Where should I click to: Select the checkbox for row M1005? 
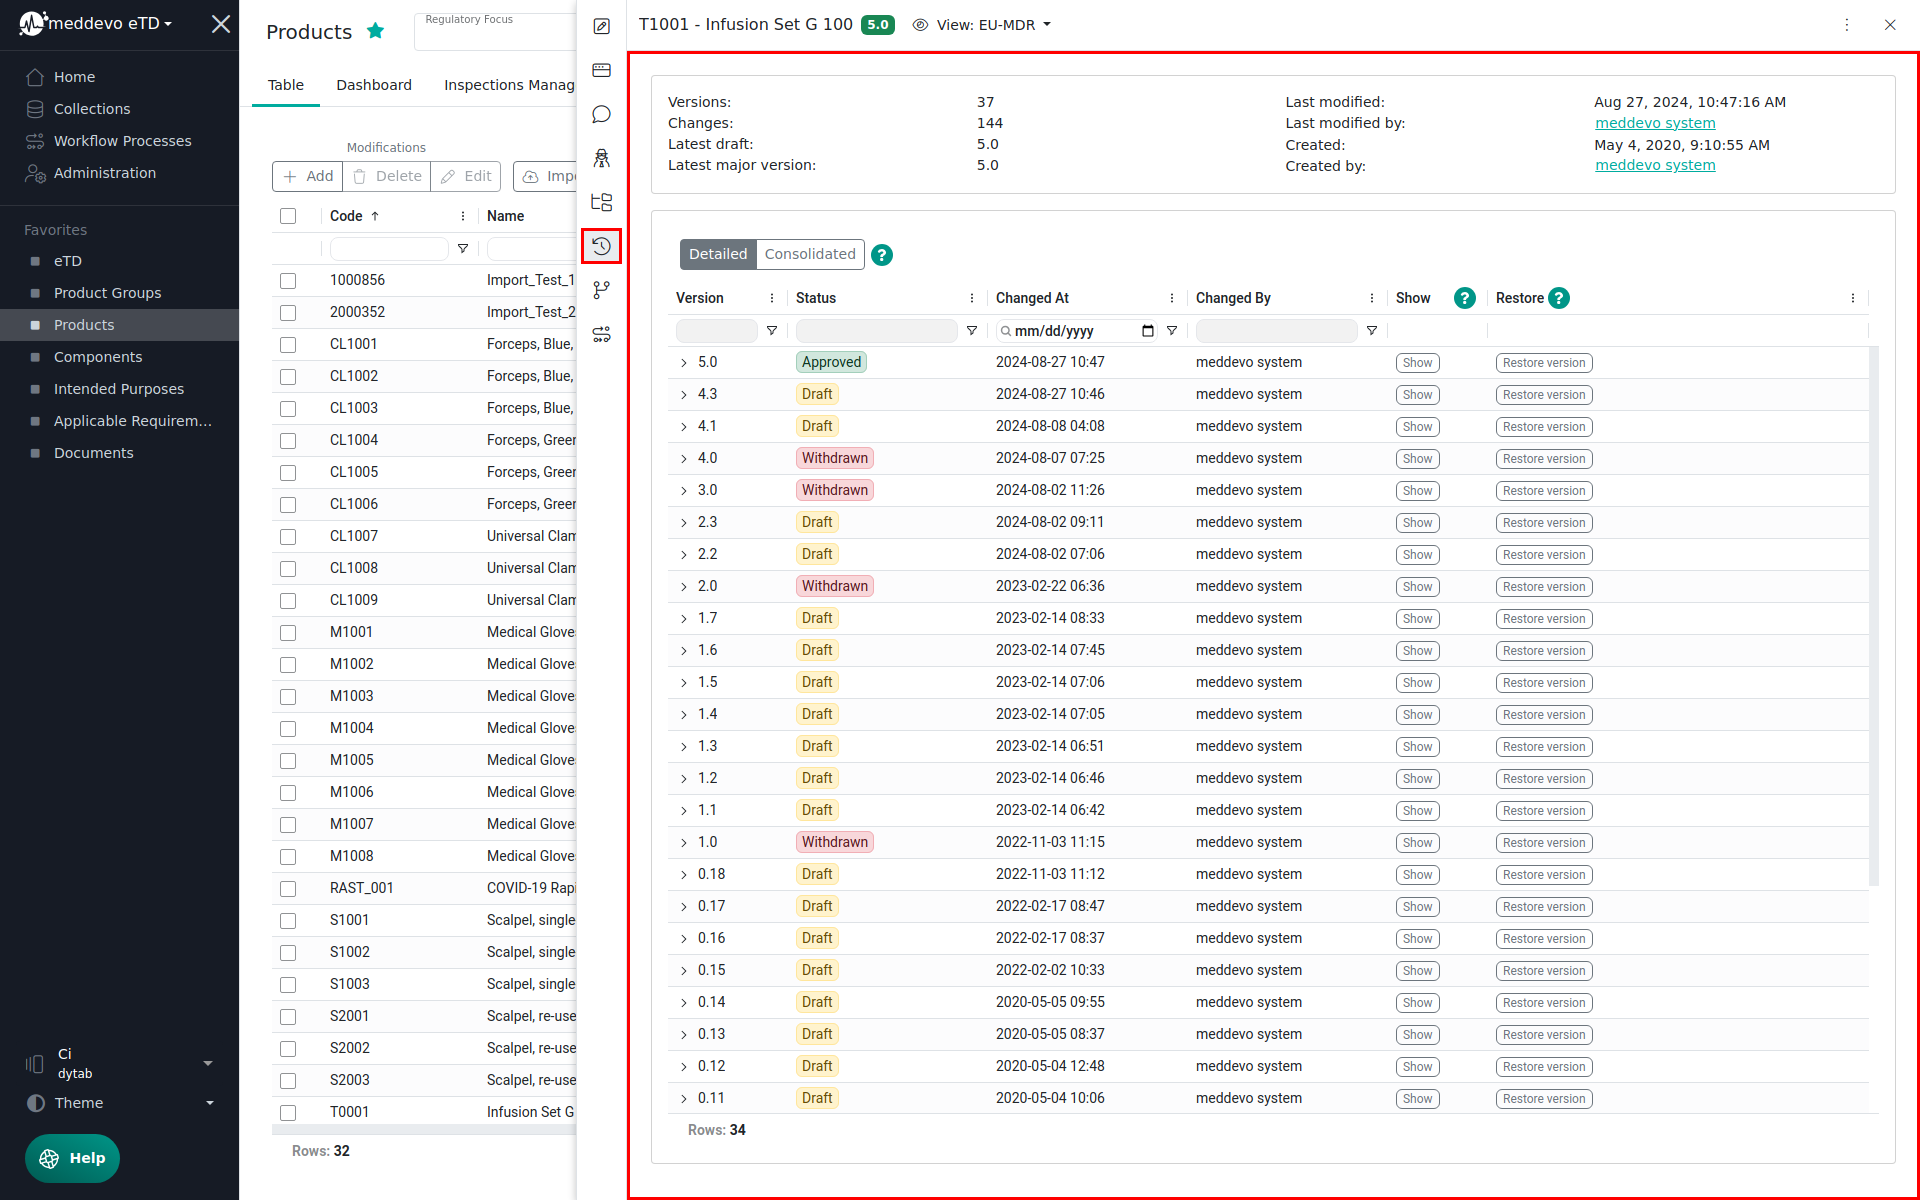(x=288, y=761)
